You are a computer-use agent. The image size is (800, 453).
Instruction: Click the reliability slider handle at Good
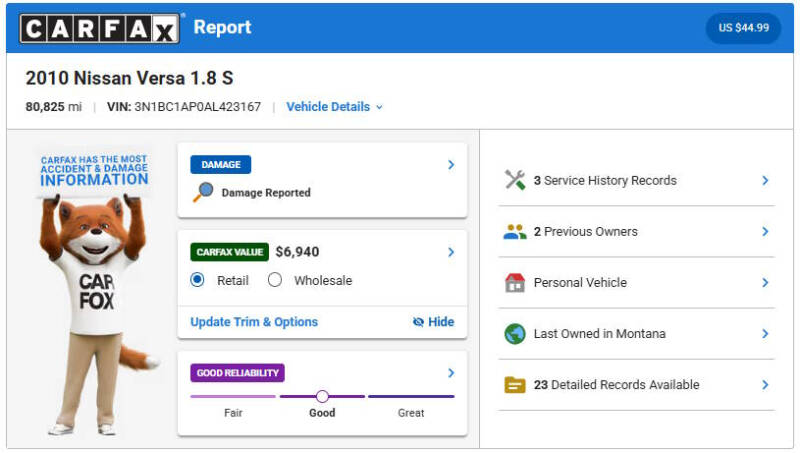[x=322, y=396]
